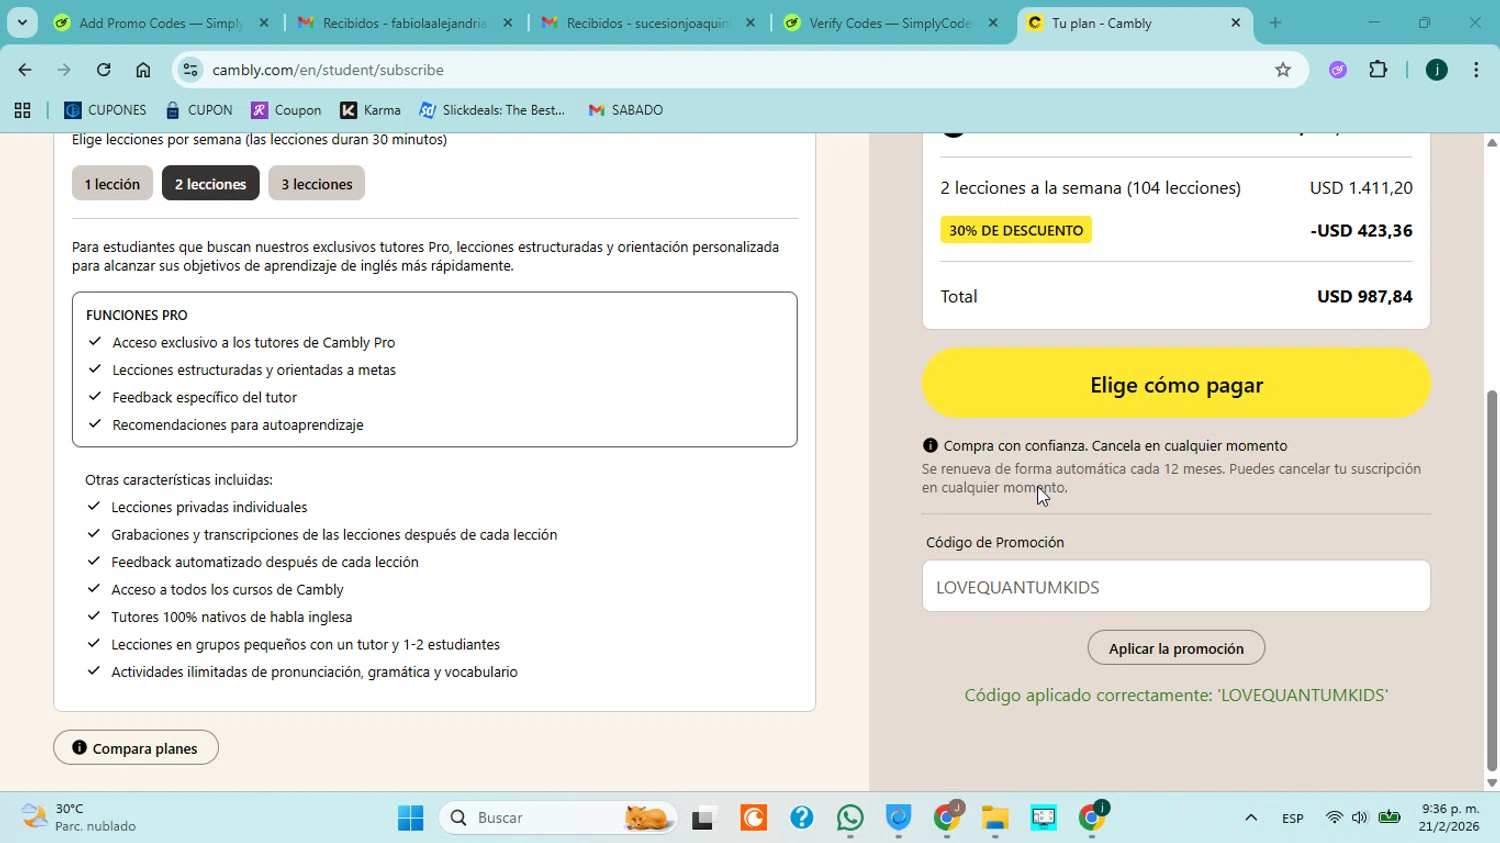Screen dimensions: 1500x843
Task: Click the total amount USD 987,84
Action: 1364,297
